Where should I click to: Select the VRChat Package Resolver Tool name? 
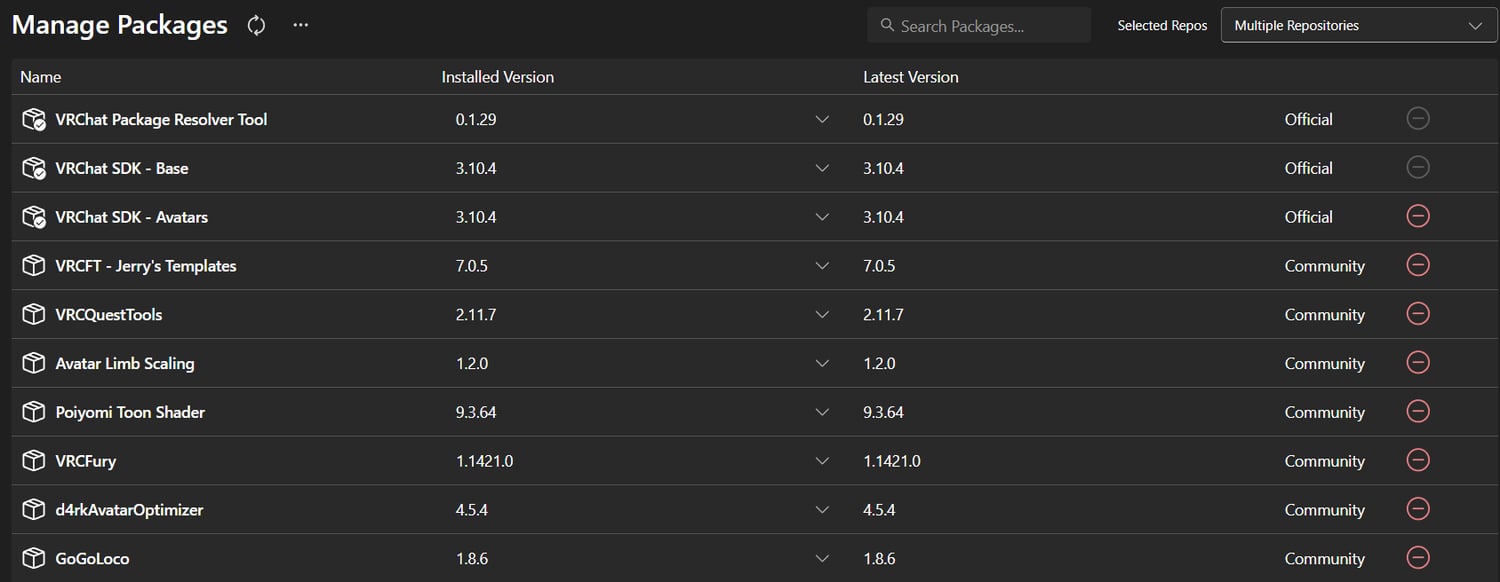(162, 119)
